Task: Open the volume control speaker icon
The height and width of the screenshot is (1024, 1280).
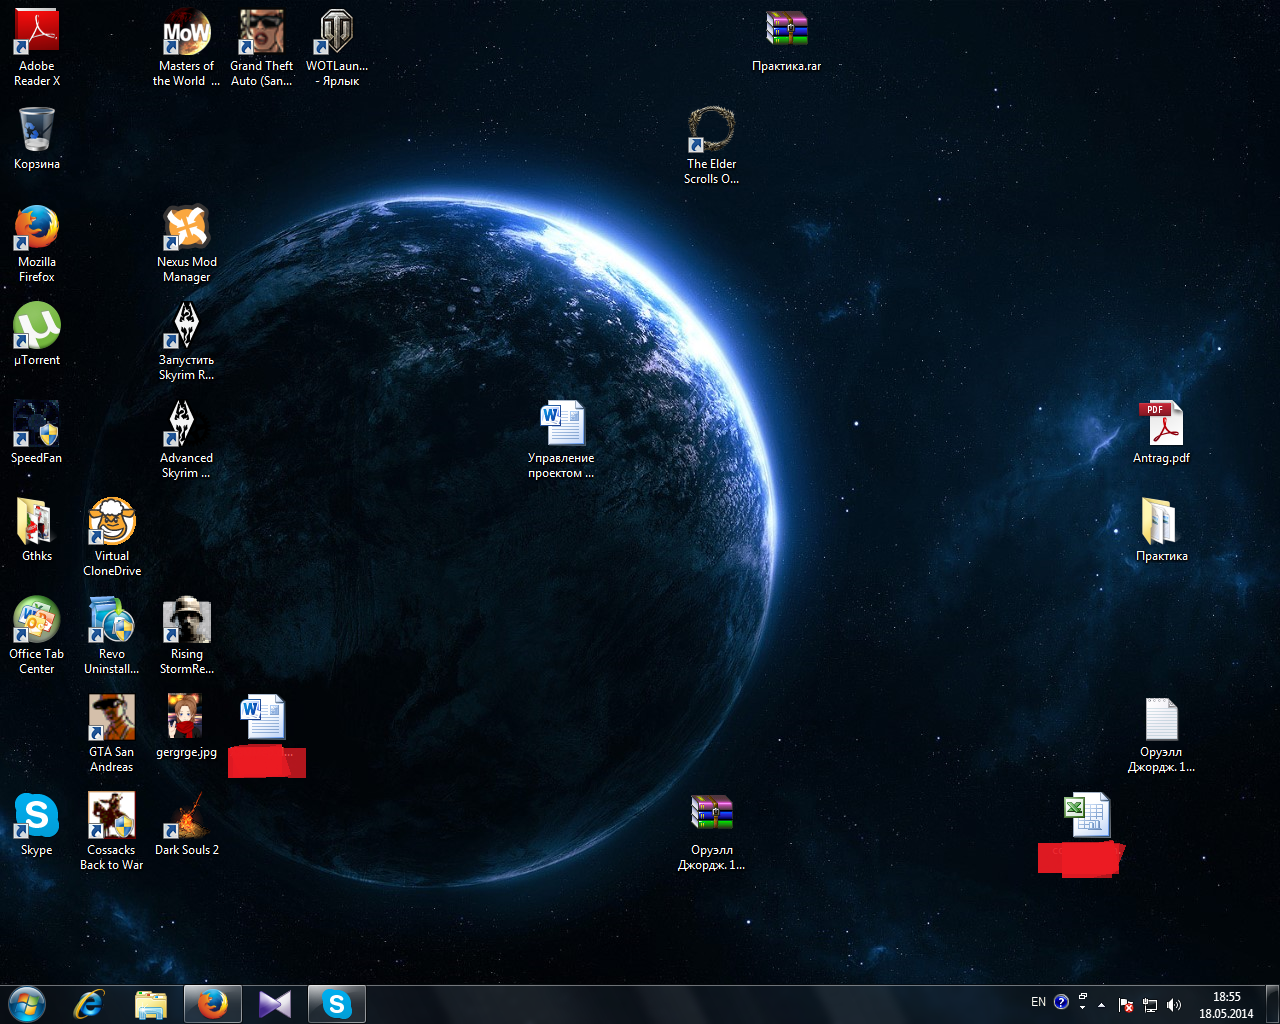Action: point(1174,1005)
